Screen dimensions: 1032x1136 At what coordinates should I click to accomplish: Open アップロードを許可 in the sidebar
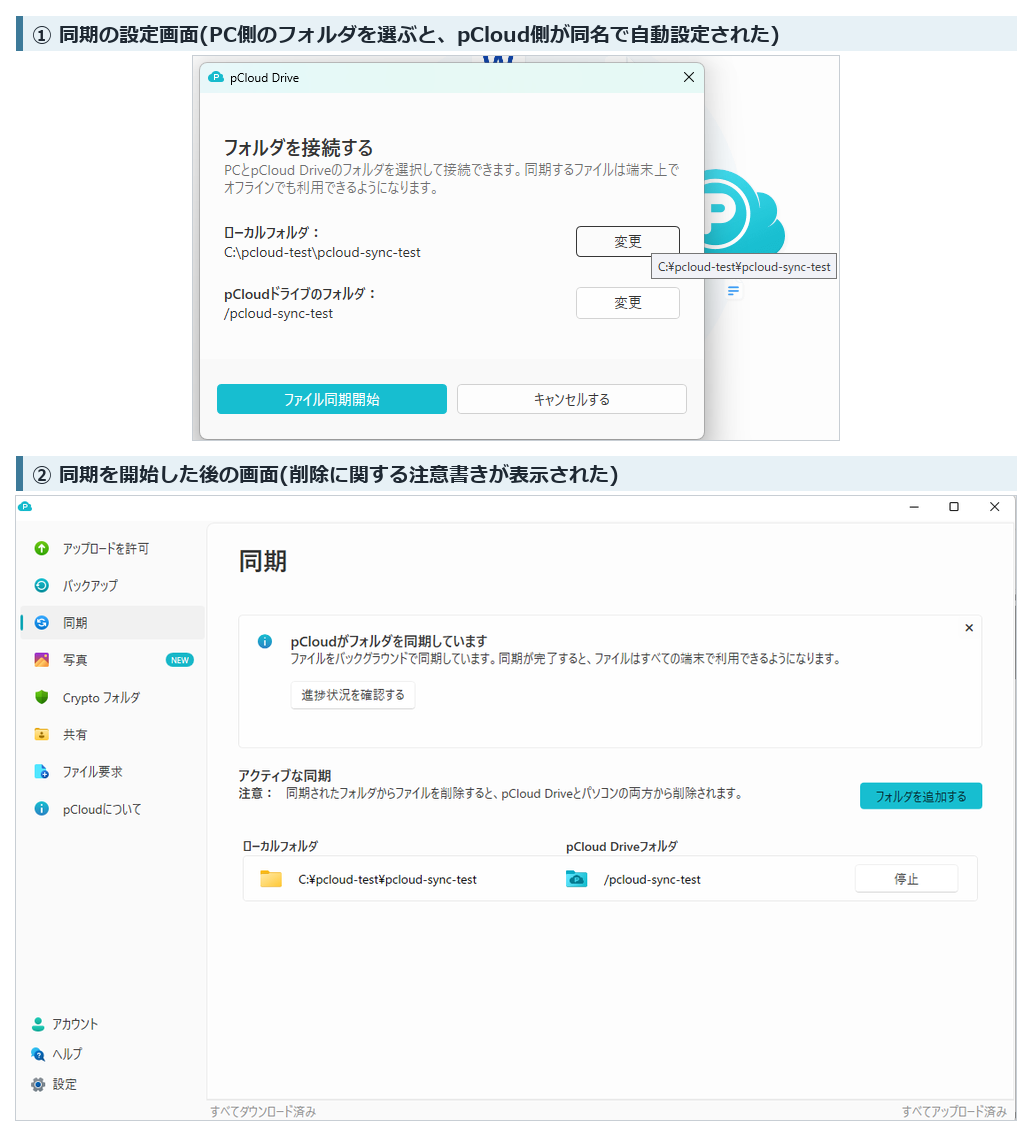point(112,548)
